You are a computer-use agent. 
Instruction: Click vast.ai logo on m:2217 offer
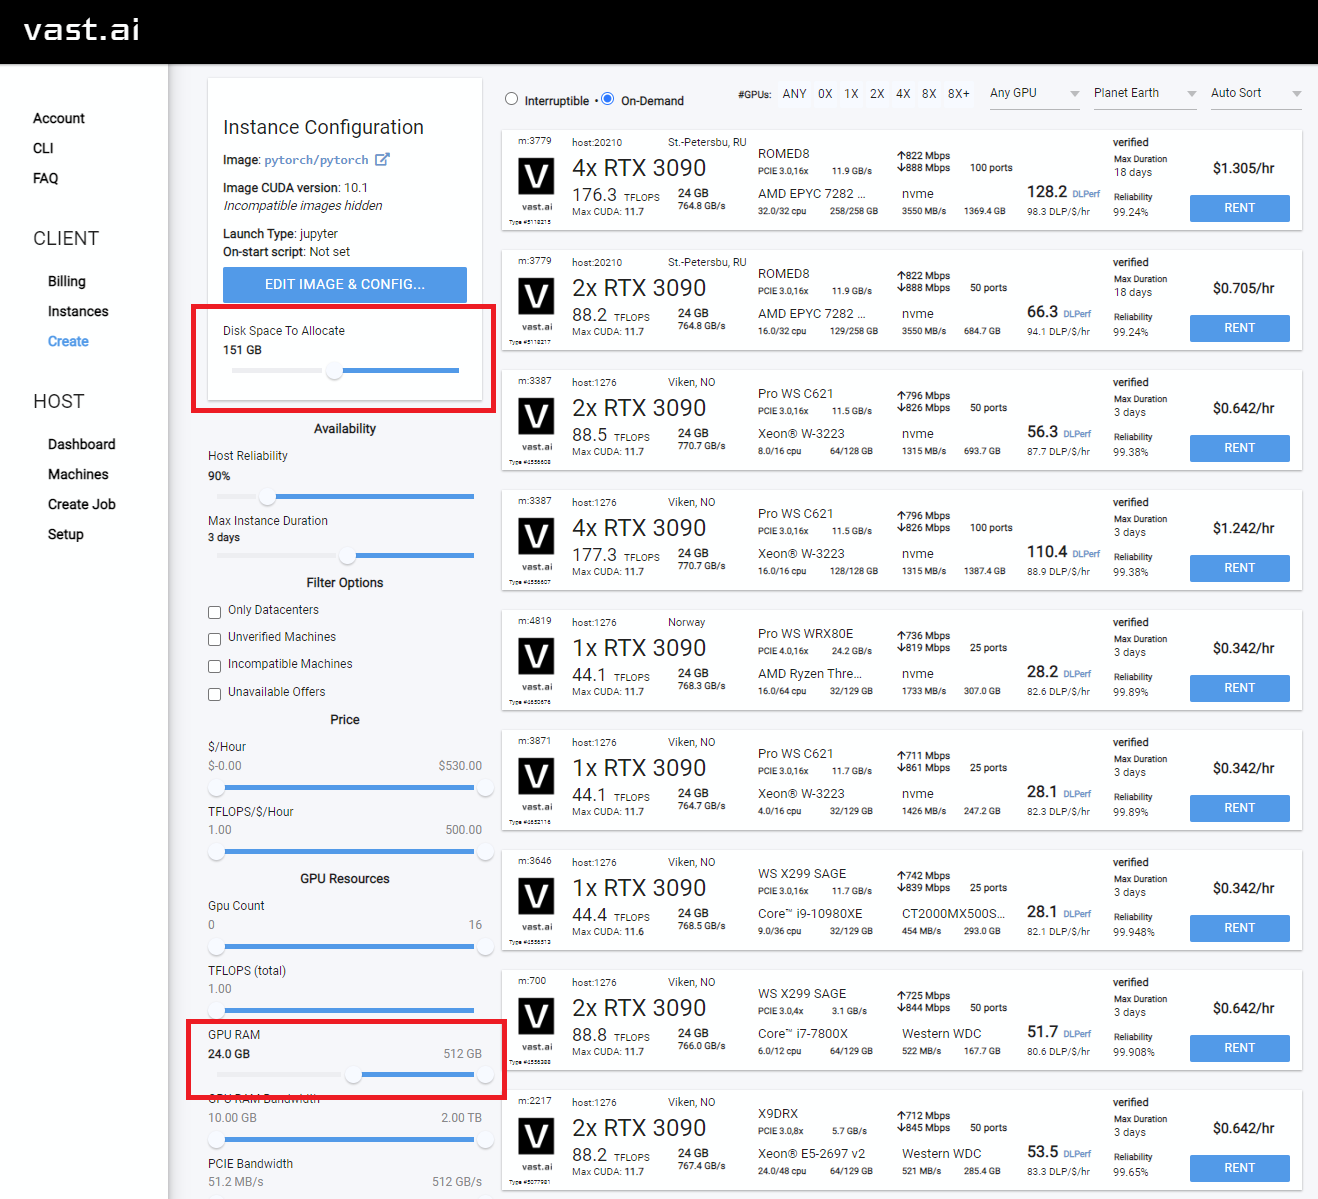(x=536, y=1138)
